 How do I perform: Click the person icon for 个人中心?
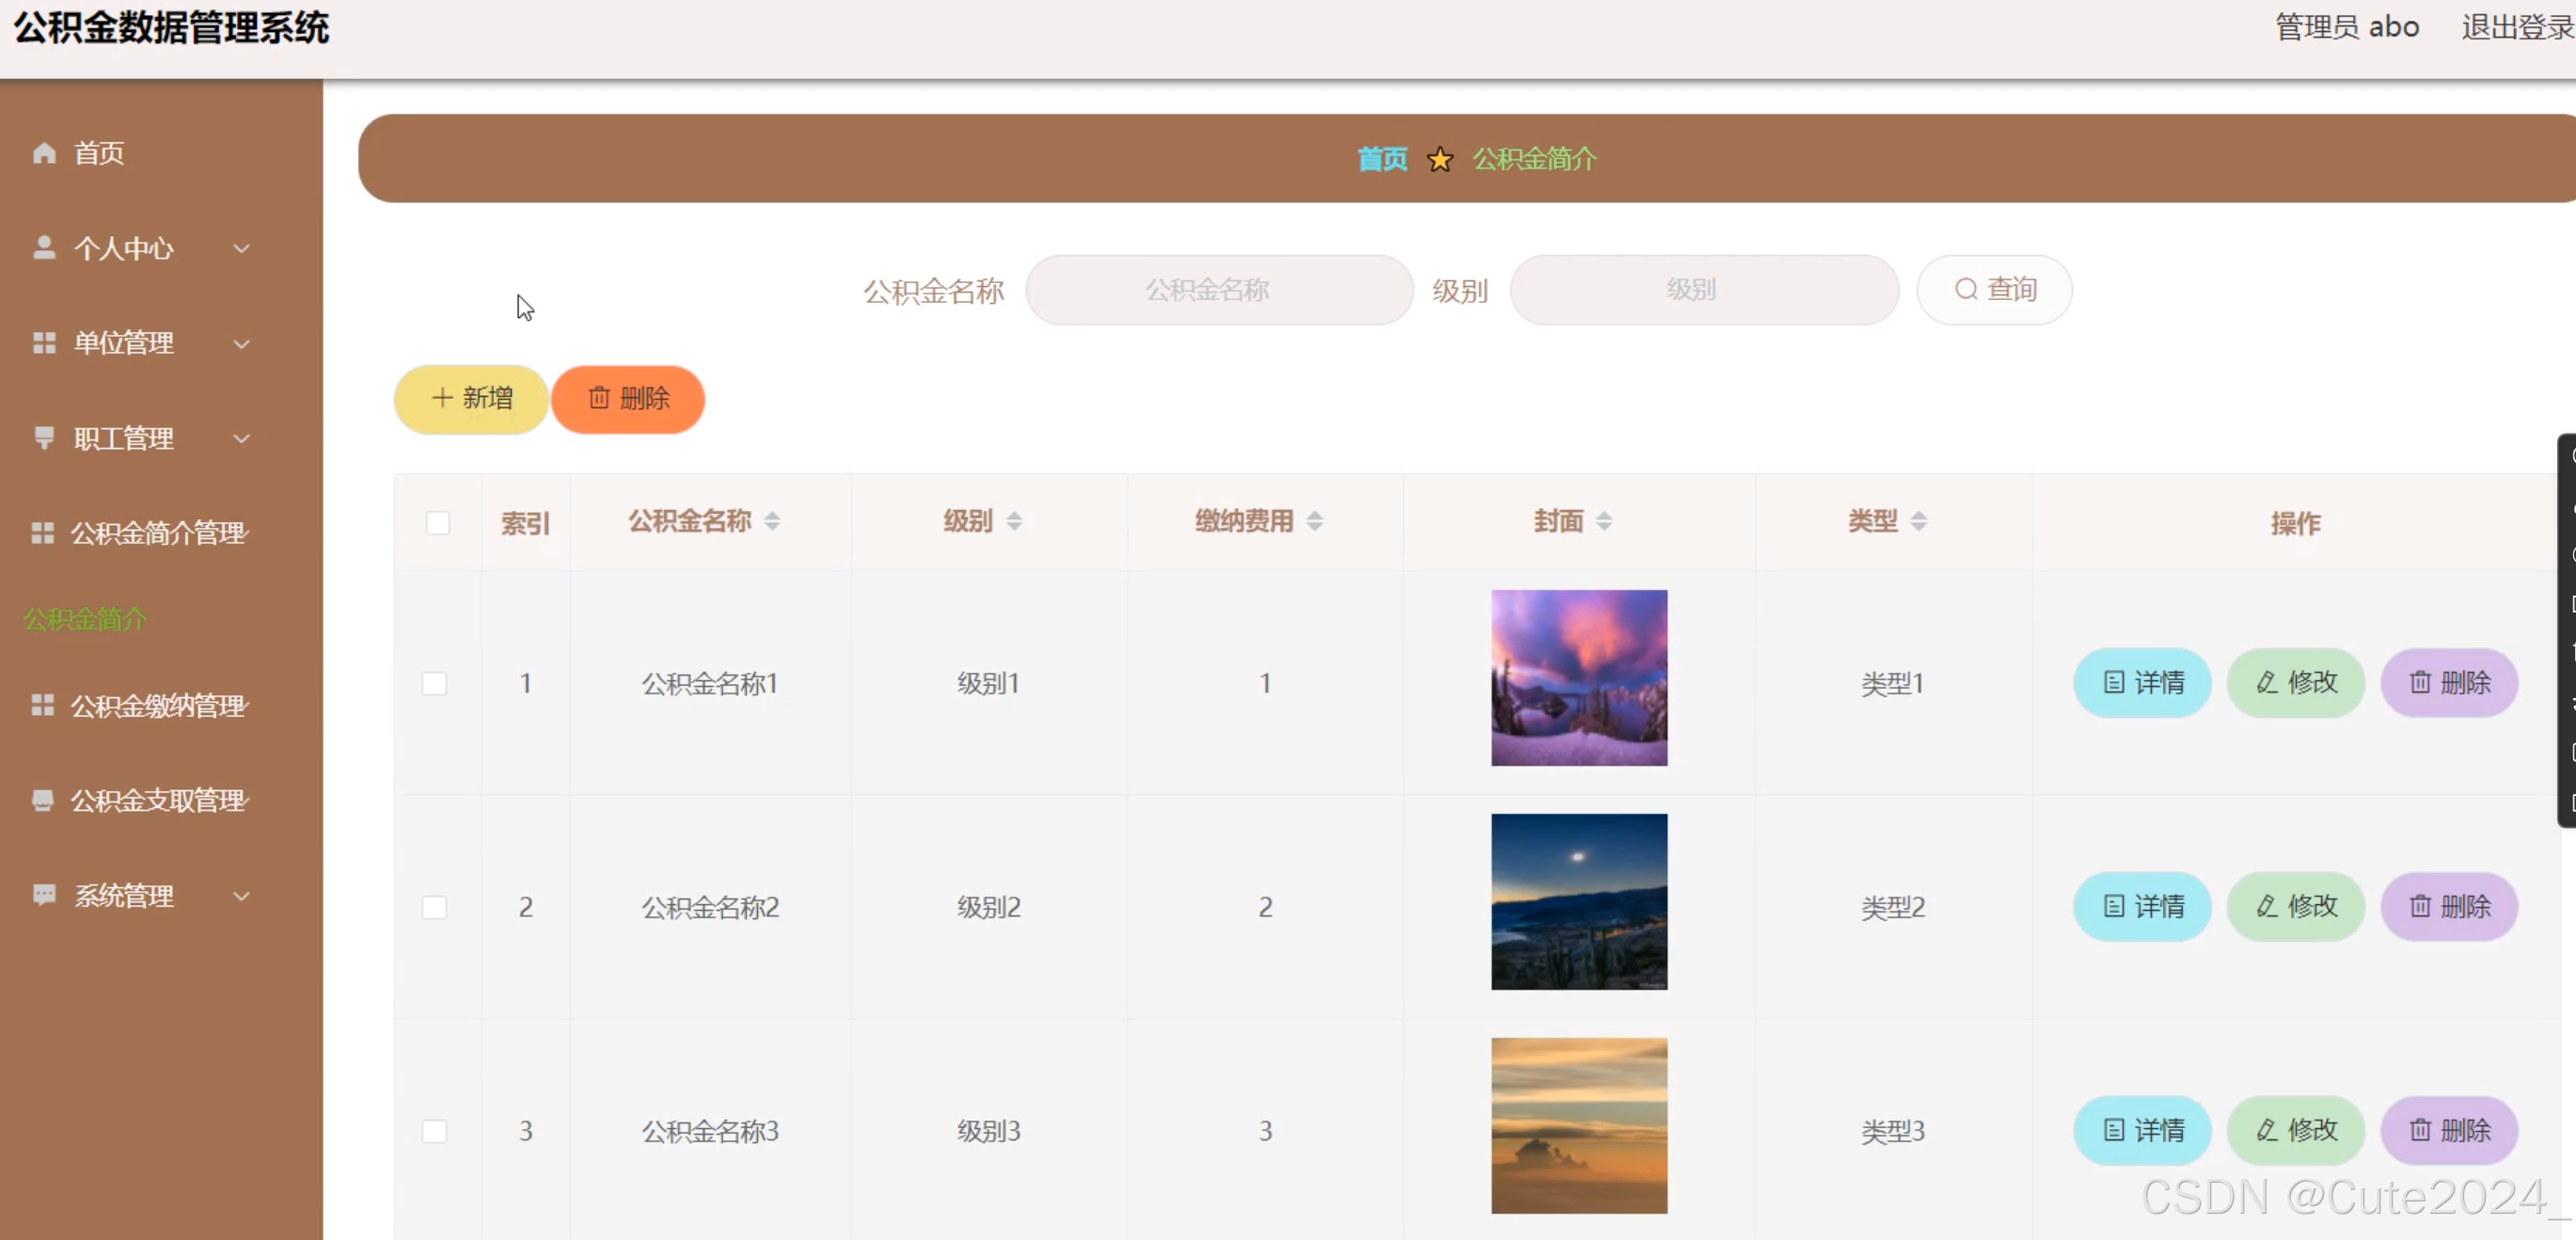click(x=44, y=247)
